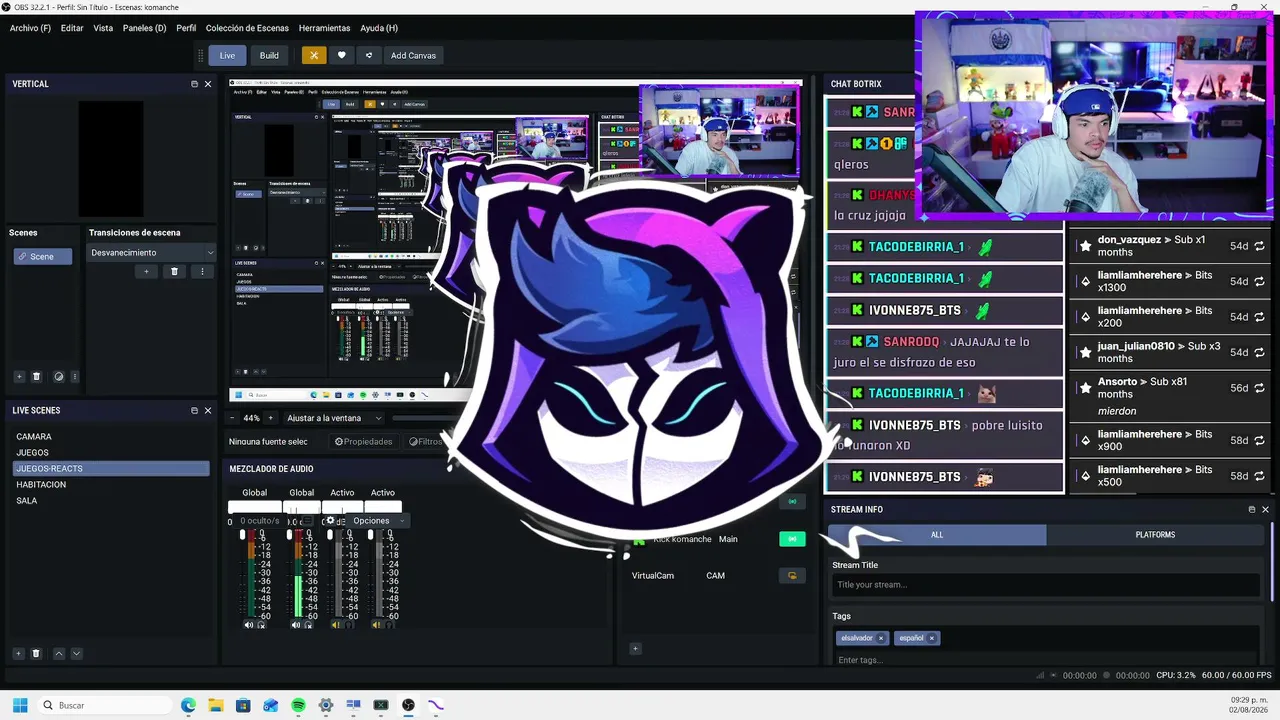Open scene filters icon in the Scenes panel
1280x720 pixels.
coord(58,377)
